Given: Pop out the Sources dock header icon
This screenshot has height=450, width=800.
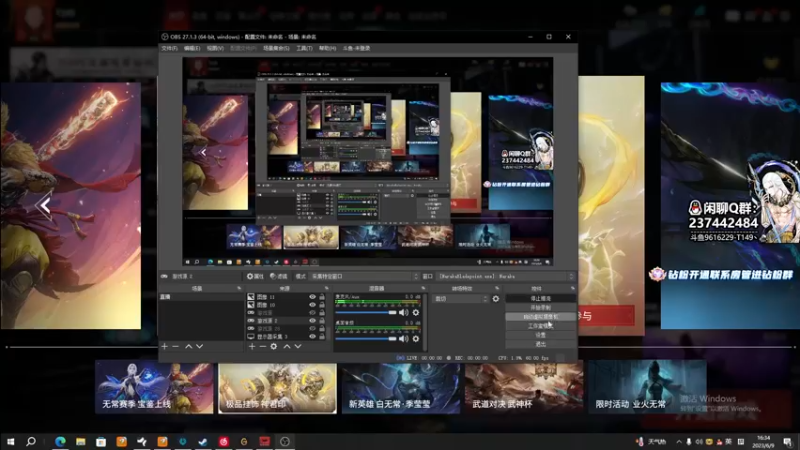Looking at the screenshot, I should [x=327, y=288].
